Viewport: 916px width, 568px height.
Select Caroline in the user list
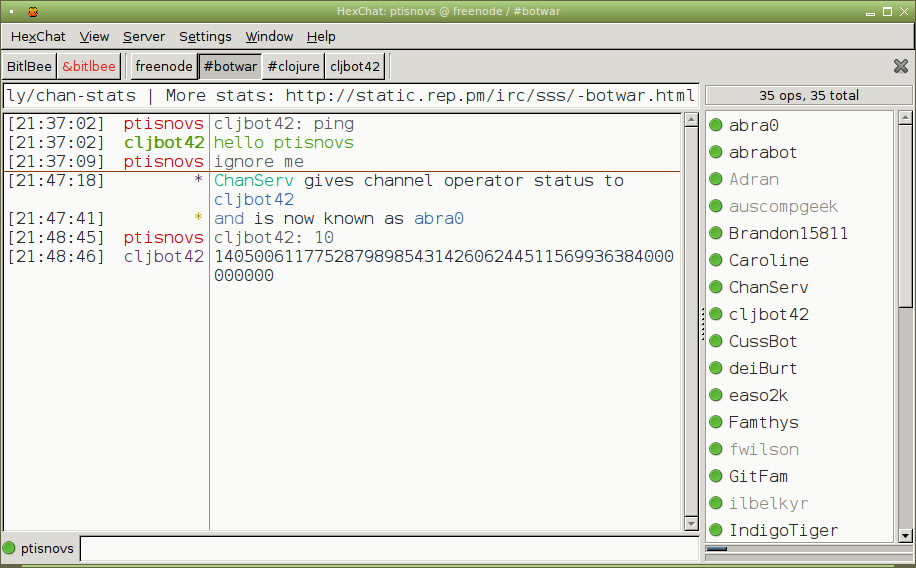tap(768, 260)
